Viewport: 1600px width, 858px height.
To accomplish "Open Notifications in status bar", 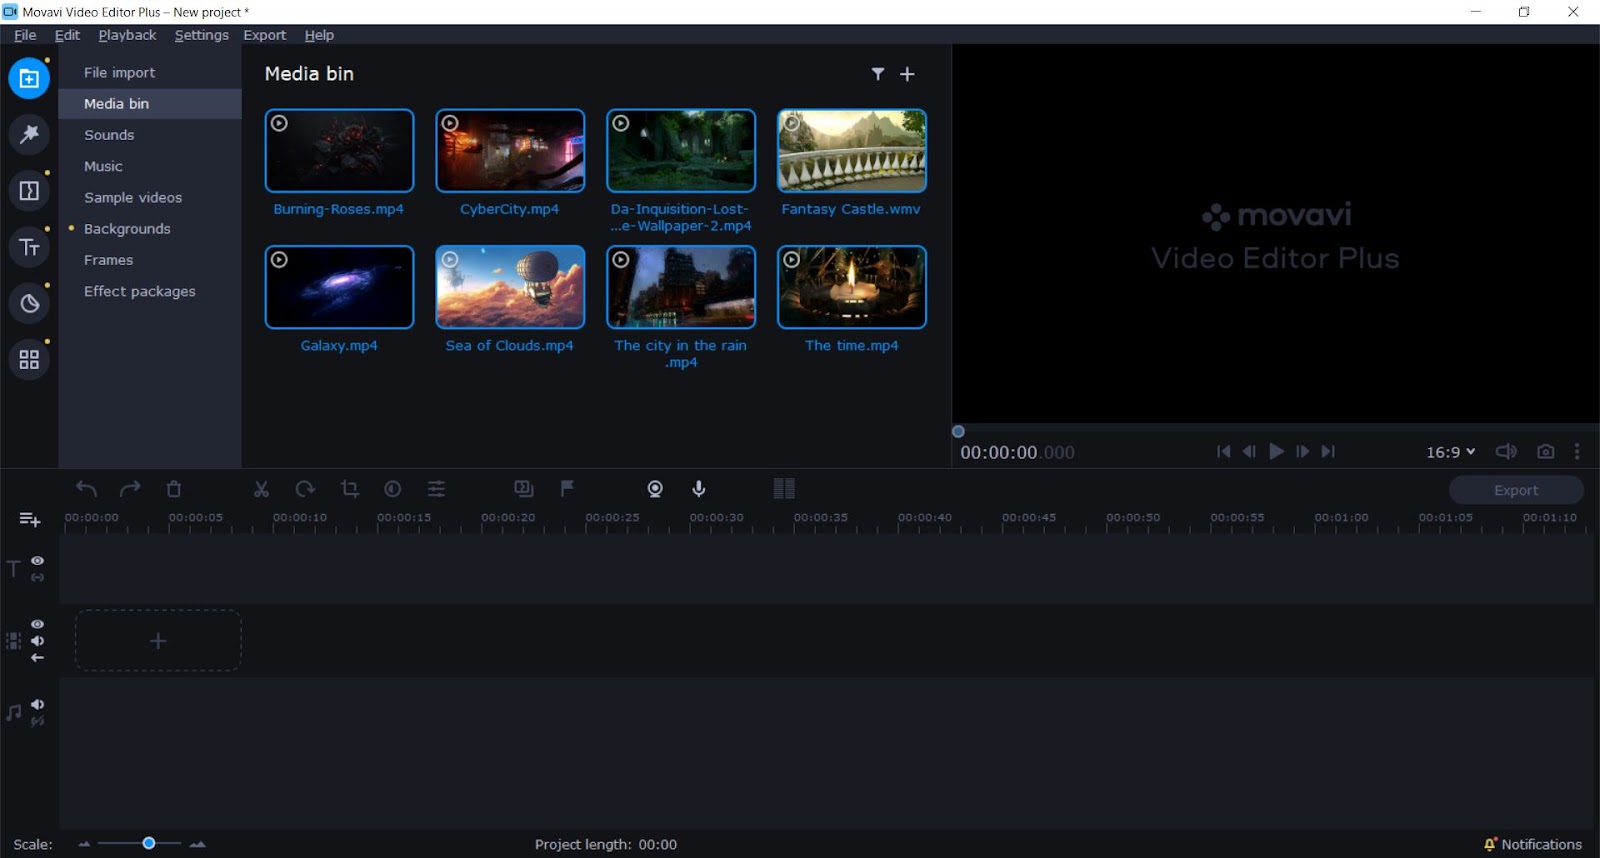I will click(1533, 844).
